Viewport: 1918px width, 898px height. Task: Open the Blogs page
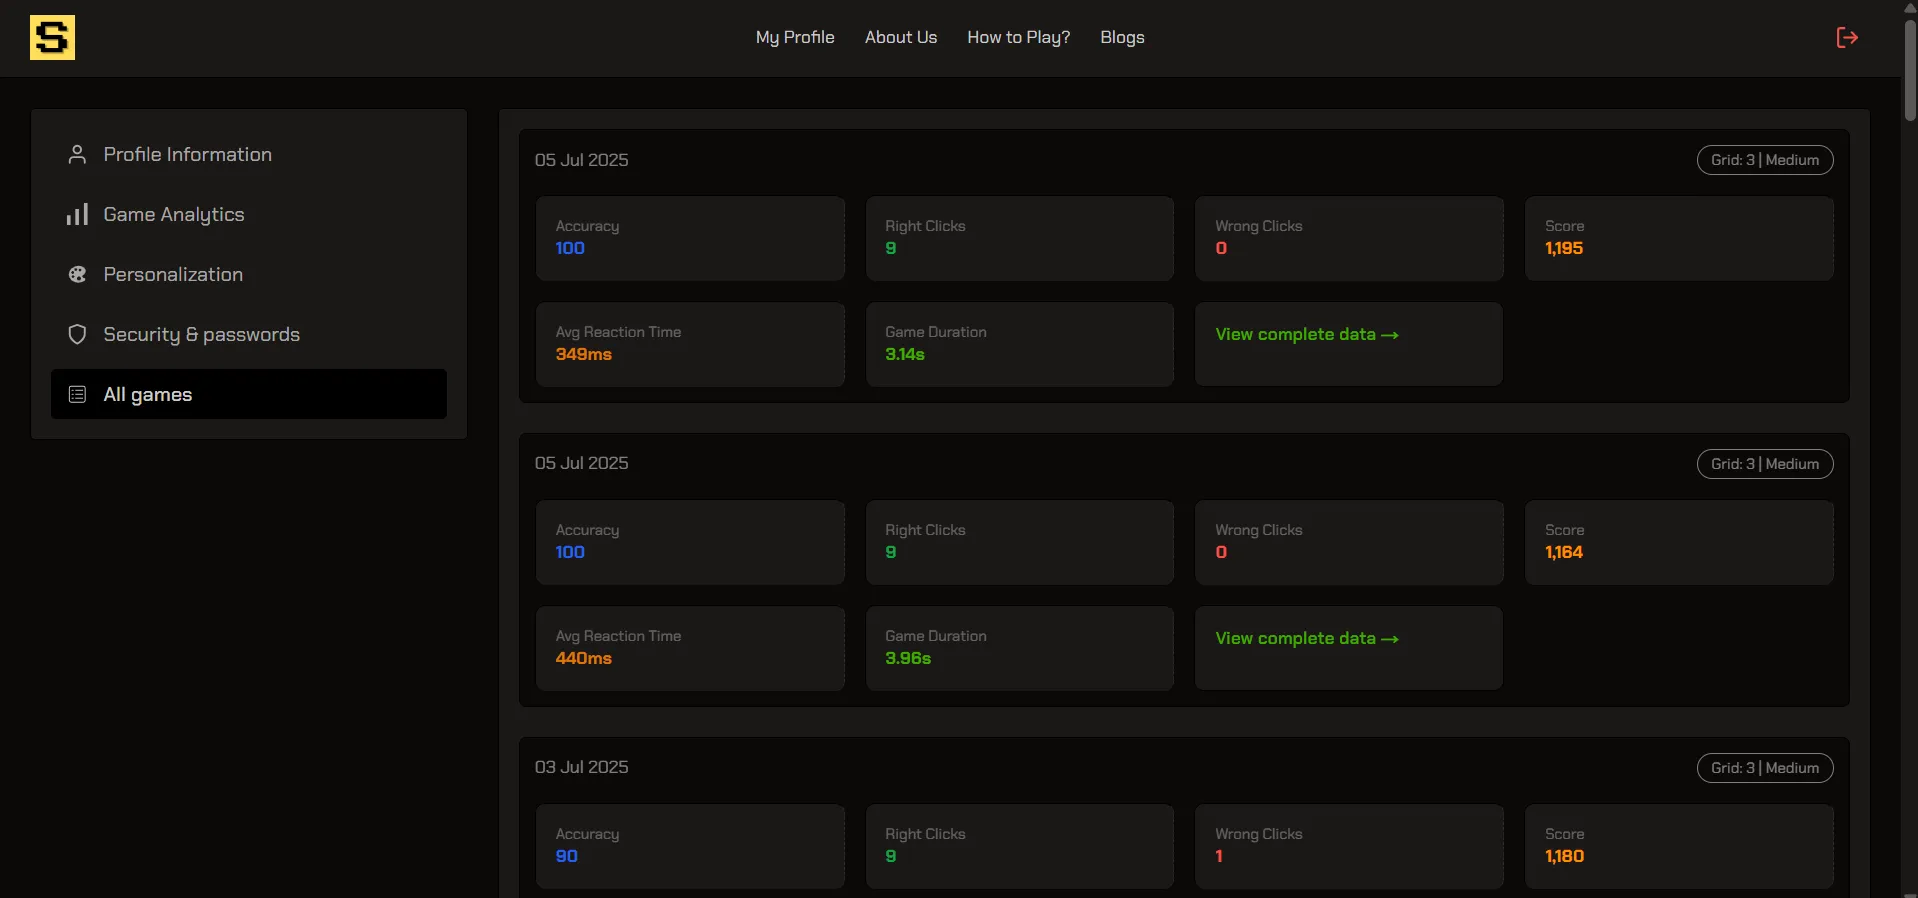point(1122,37)
